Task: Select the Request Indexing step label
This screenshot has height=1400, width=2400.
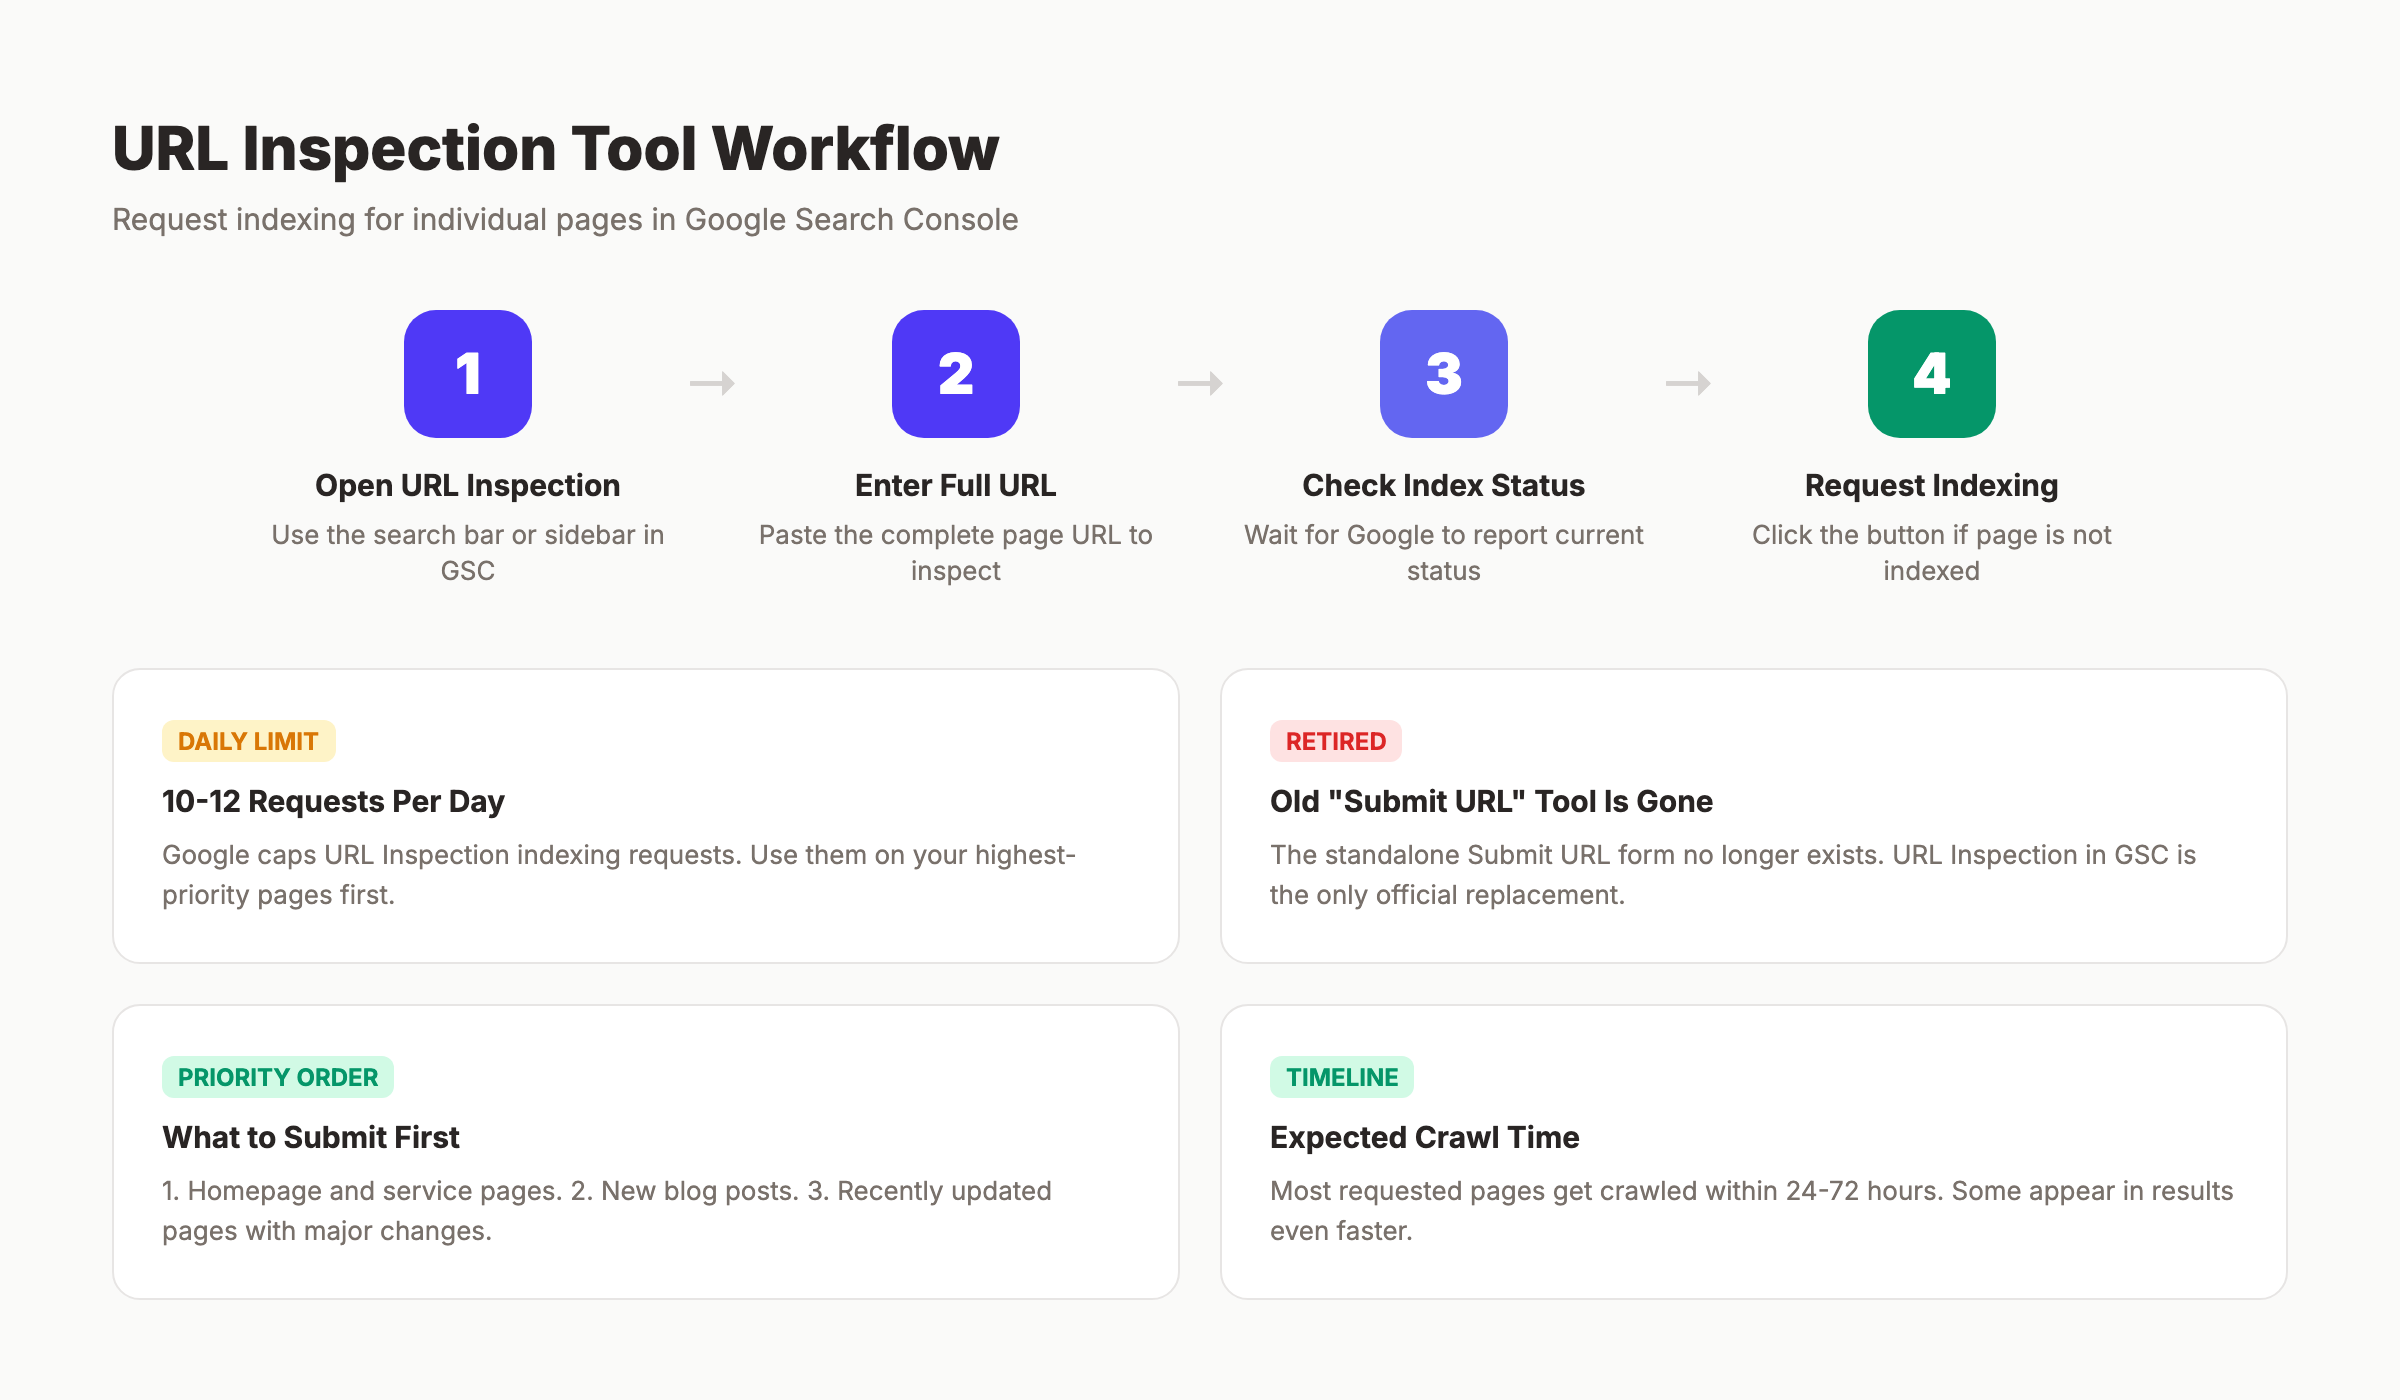Action: click(1931, 485)
